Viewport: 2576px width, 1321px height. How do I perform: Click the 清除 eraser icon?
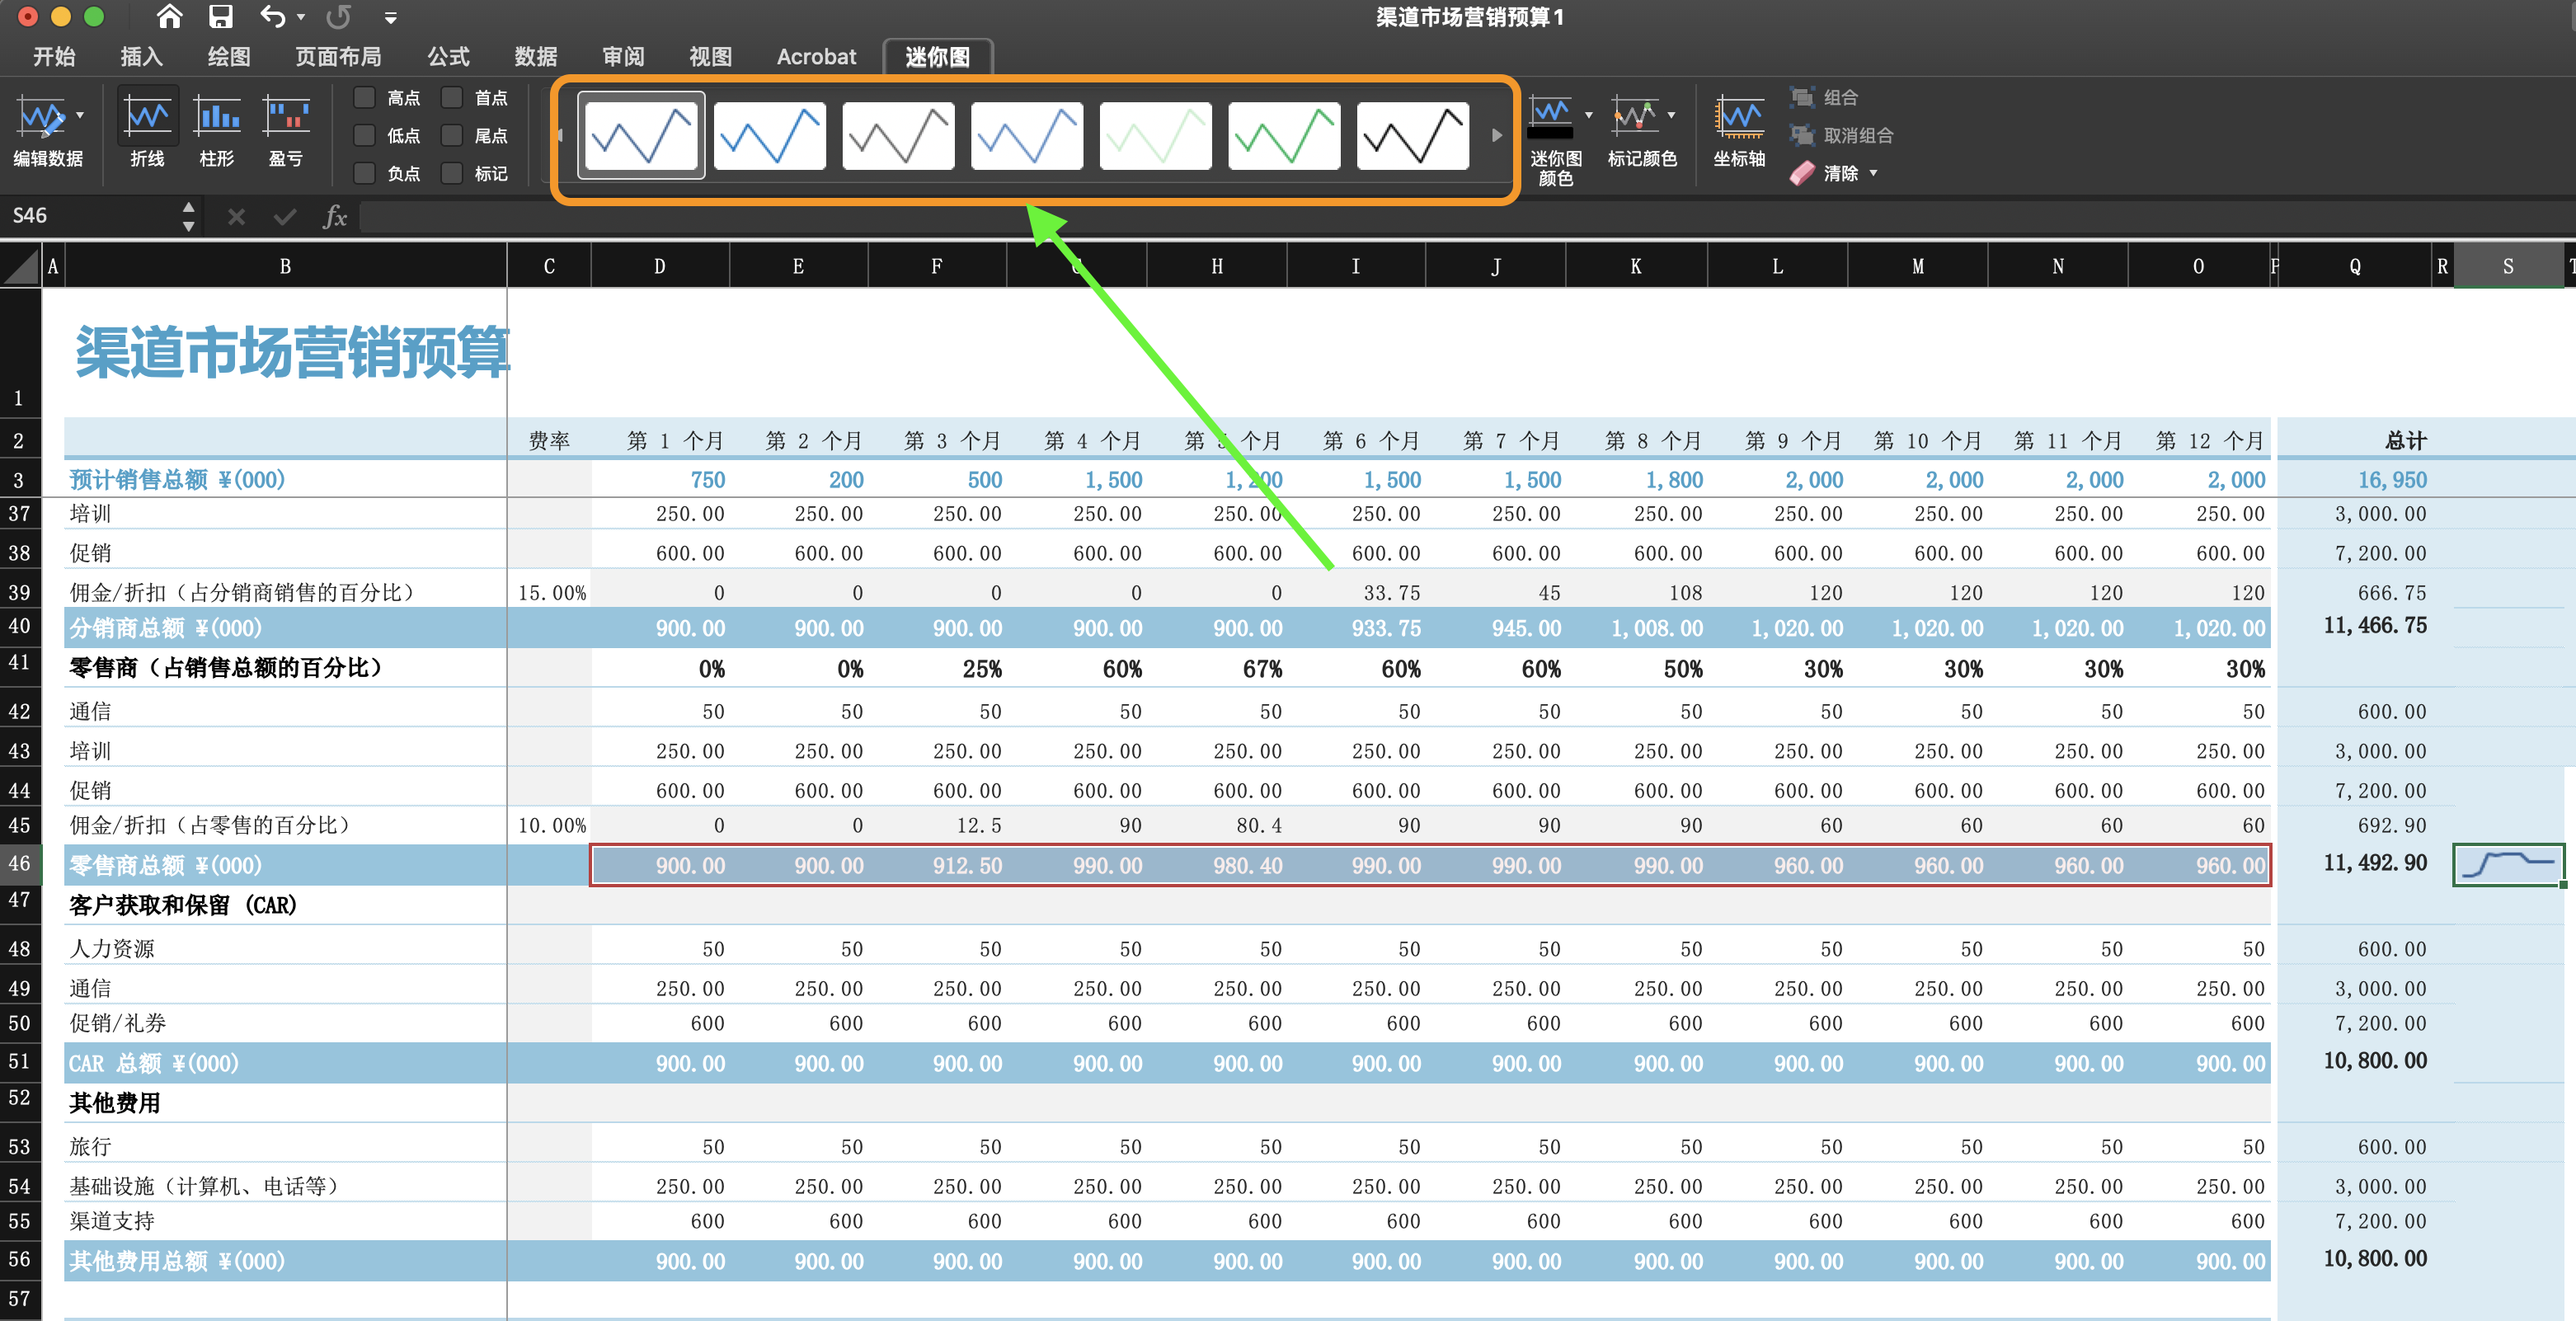tap(1803, 173)
